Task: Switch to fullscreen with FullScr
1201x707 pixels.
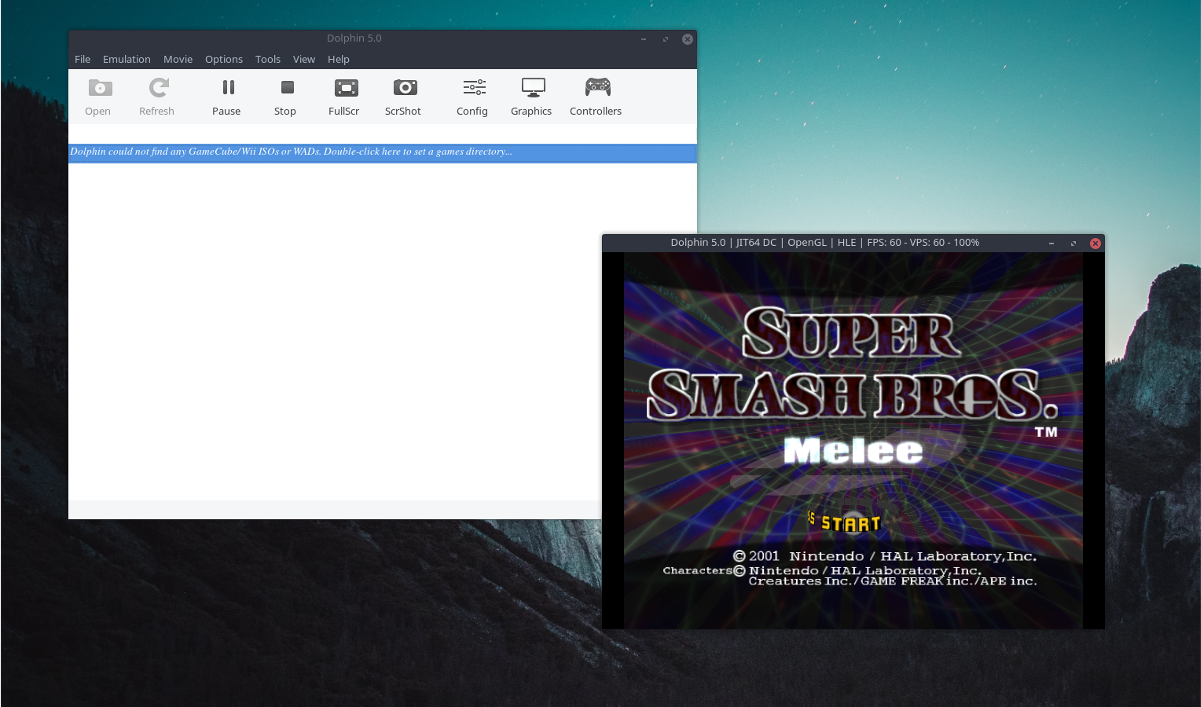Action: (x=345, y=97)
